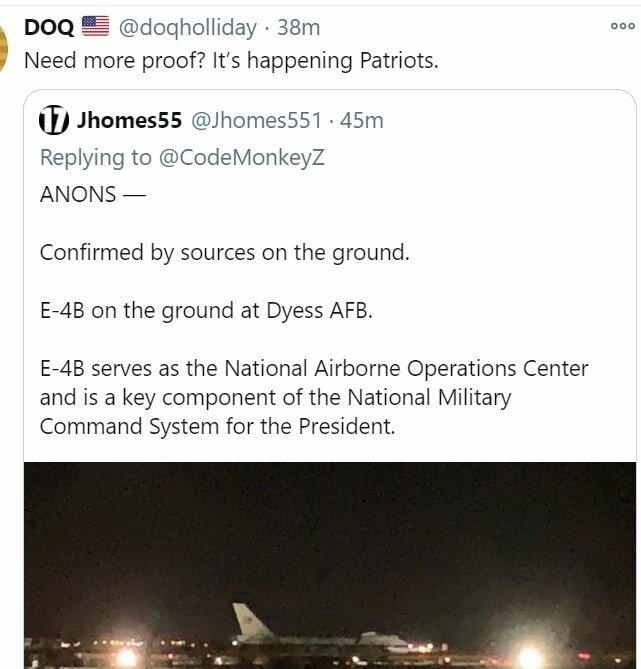Follow the @CodeMonkeyZ mention link
Image resolution: width=641 pixels, height=669 pixels.
point(238,157)
